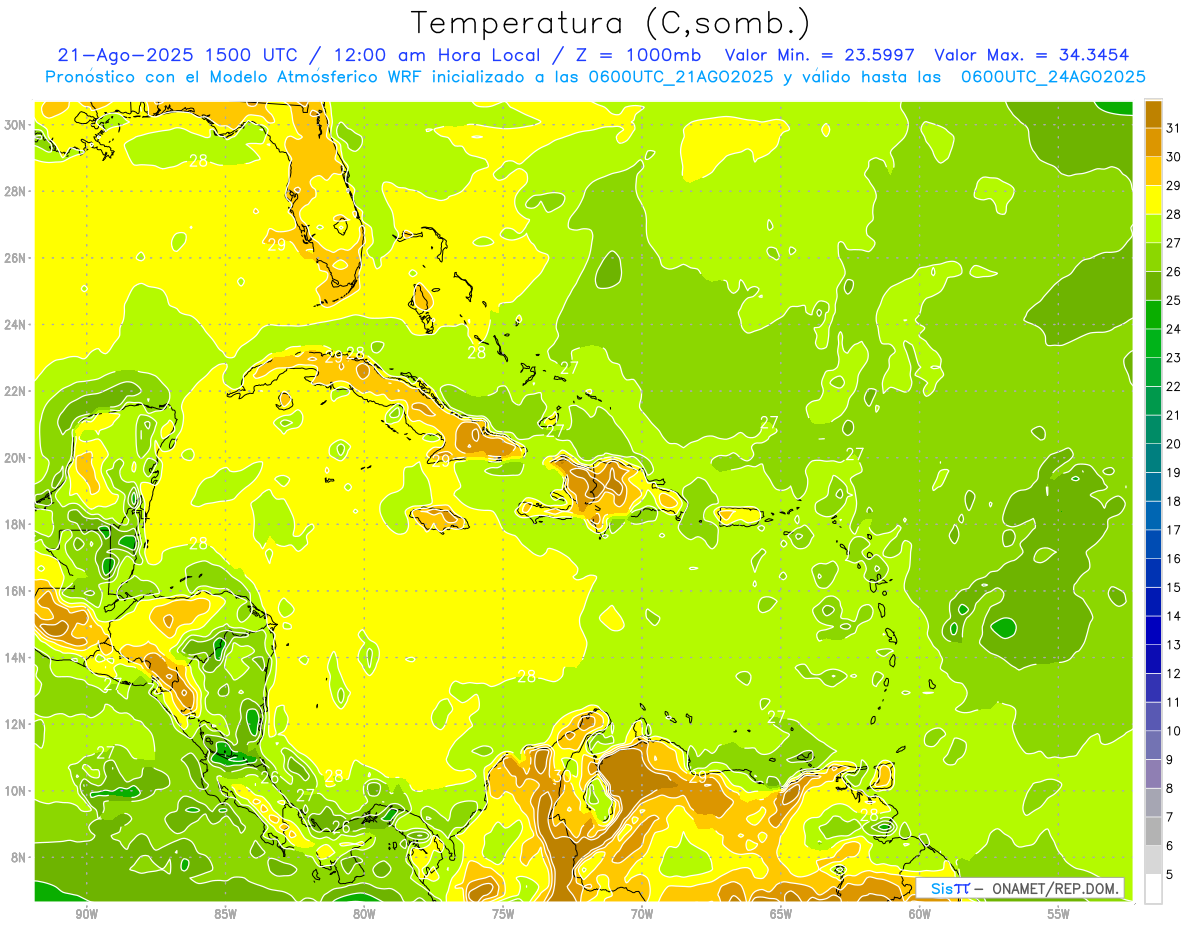The image size is (1200, 927).
Task: Click the green color bar segment between 25 and 26
Action: point(1153,286)
